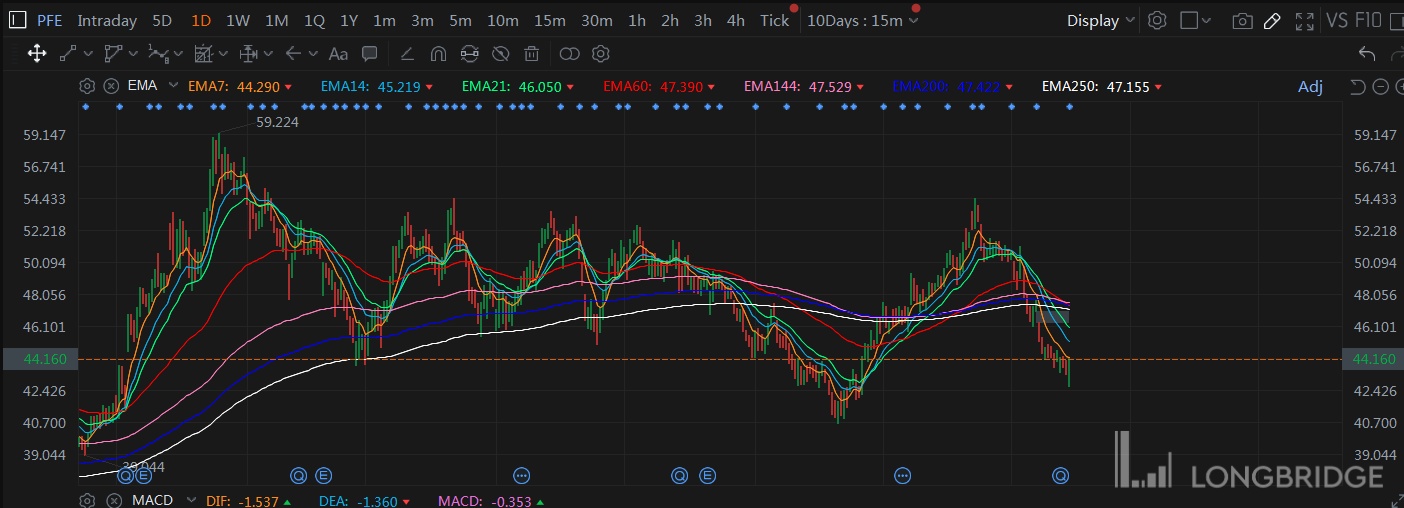This screenshot has height=508, width=1404.
Task: Open chart settings gear next to Display
Action: (x=1157, y=20)
